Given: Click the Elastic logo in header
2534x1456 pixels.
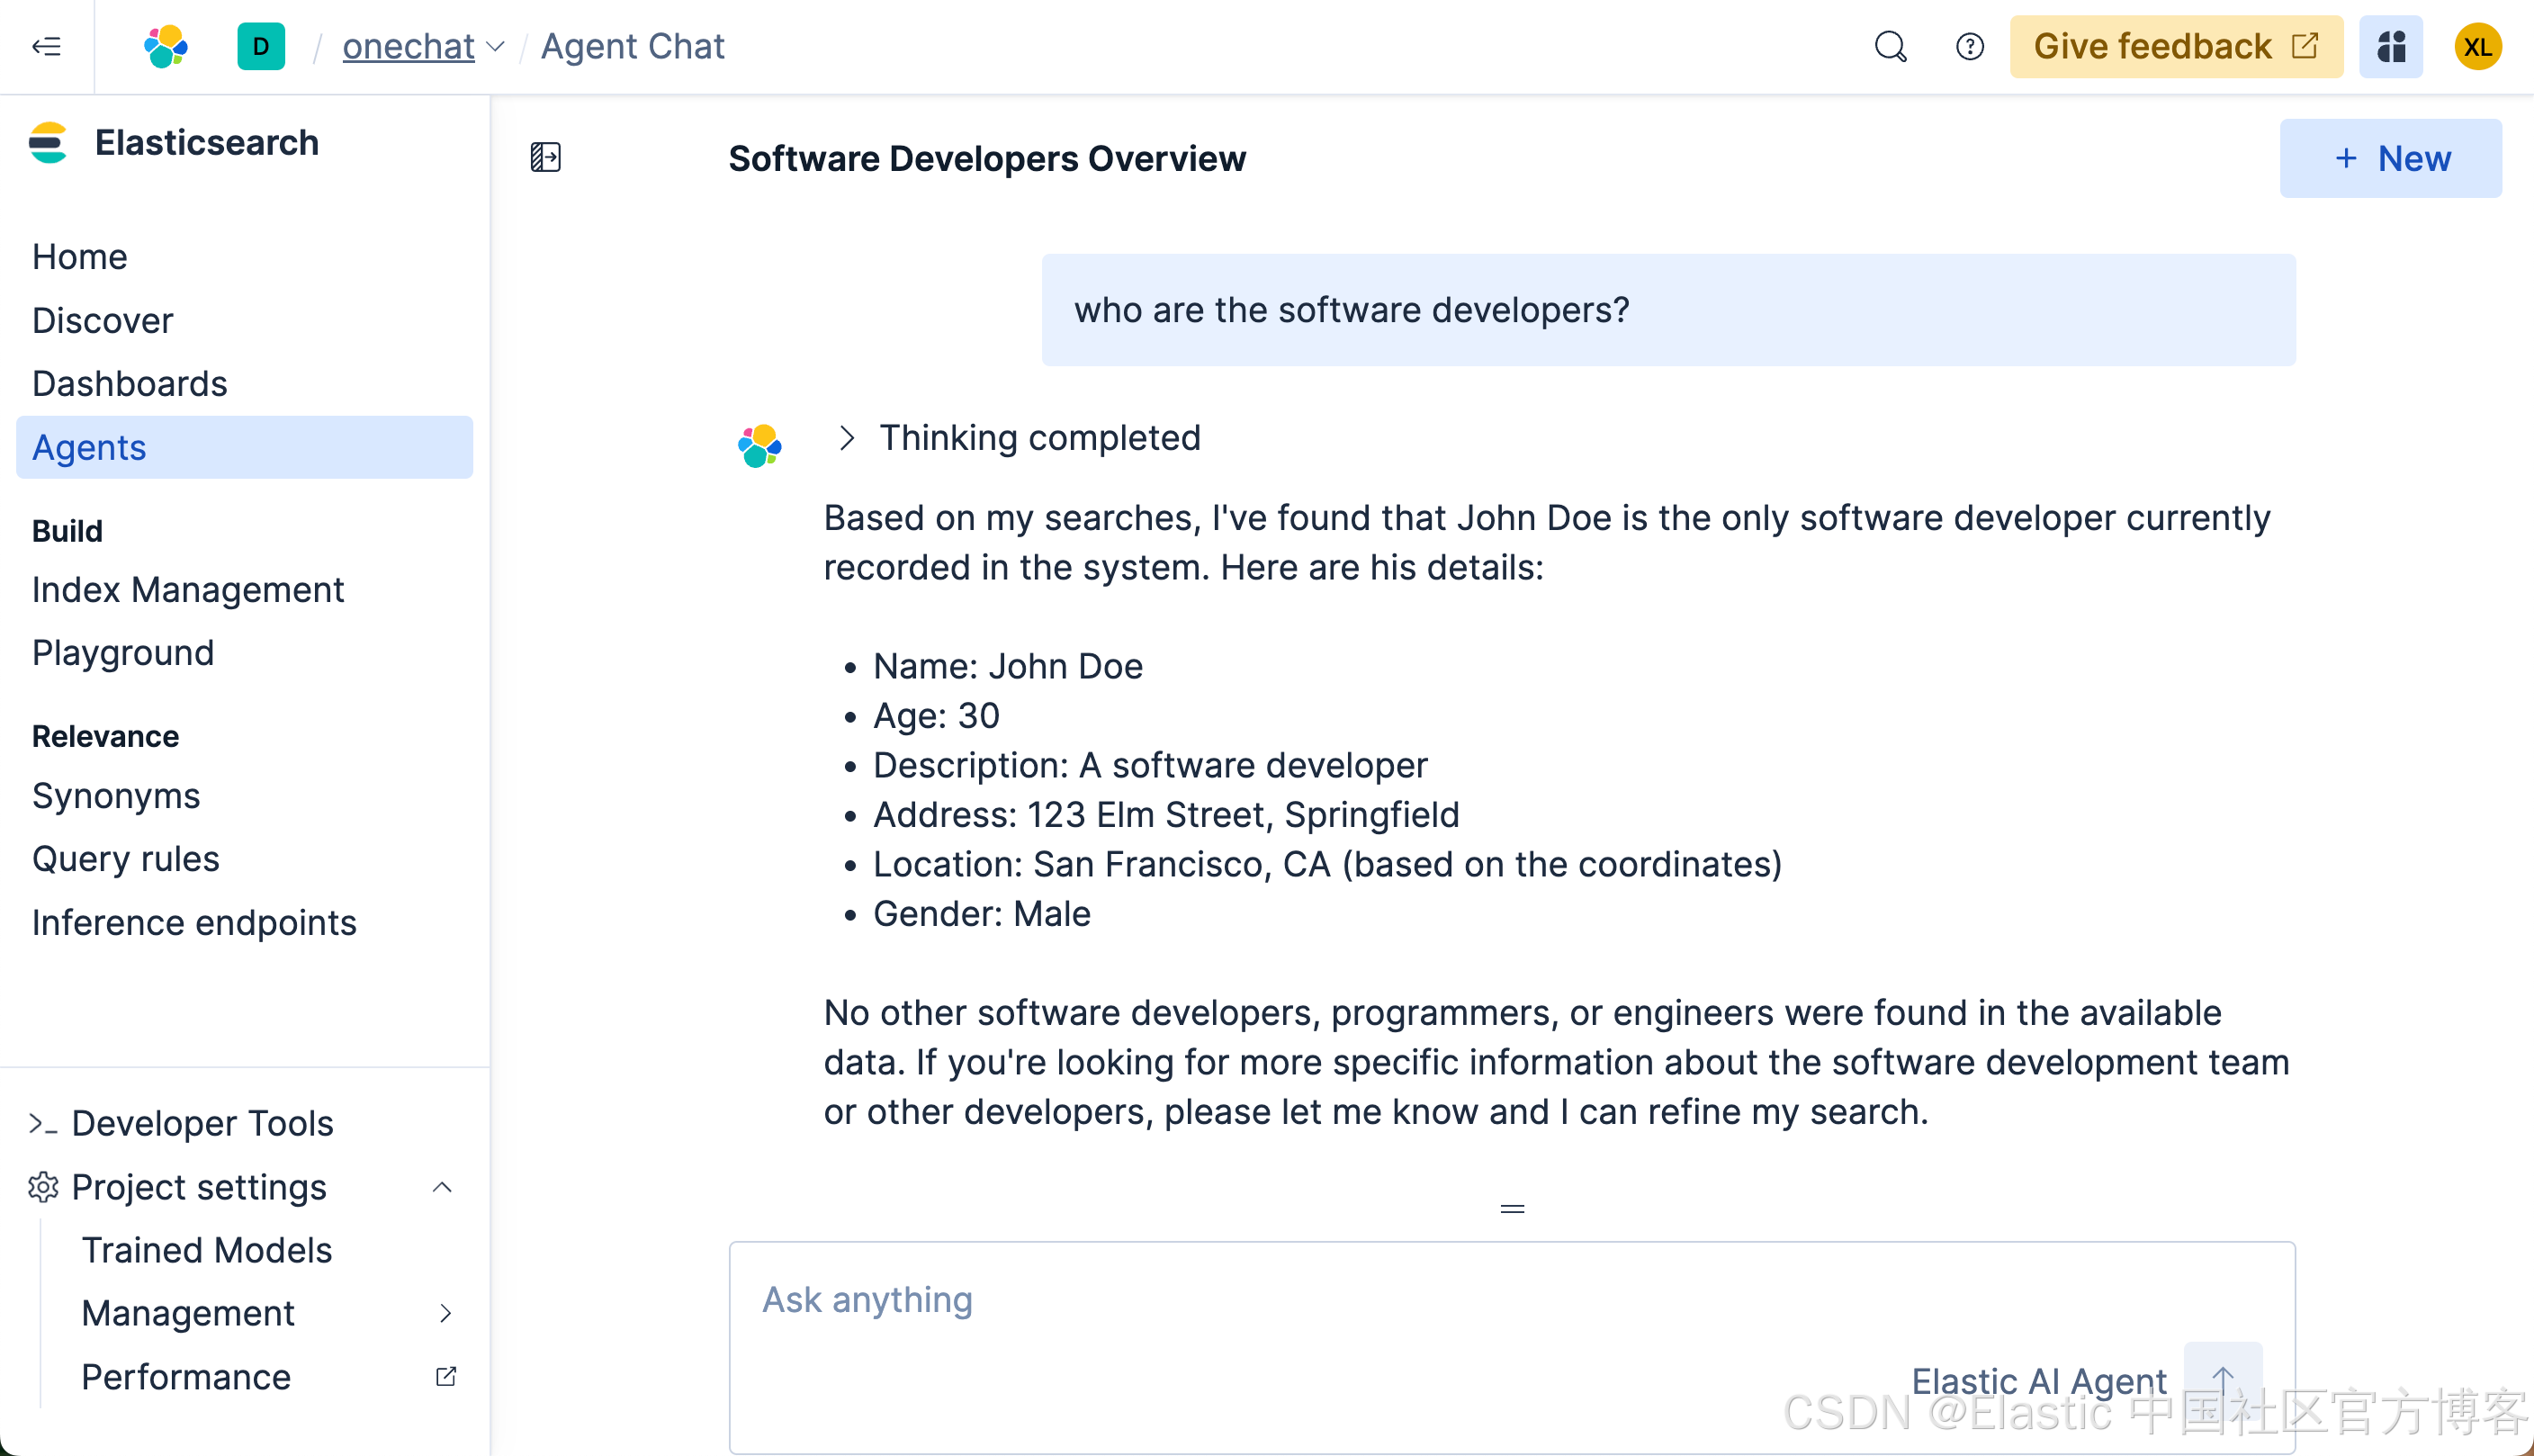Looking at the screenshot, I should (166, 46).
